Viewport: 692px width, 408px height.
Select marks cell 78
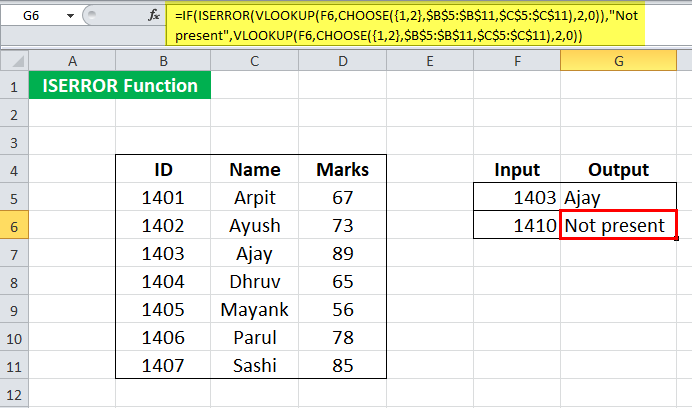point(342,337)
